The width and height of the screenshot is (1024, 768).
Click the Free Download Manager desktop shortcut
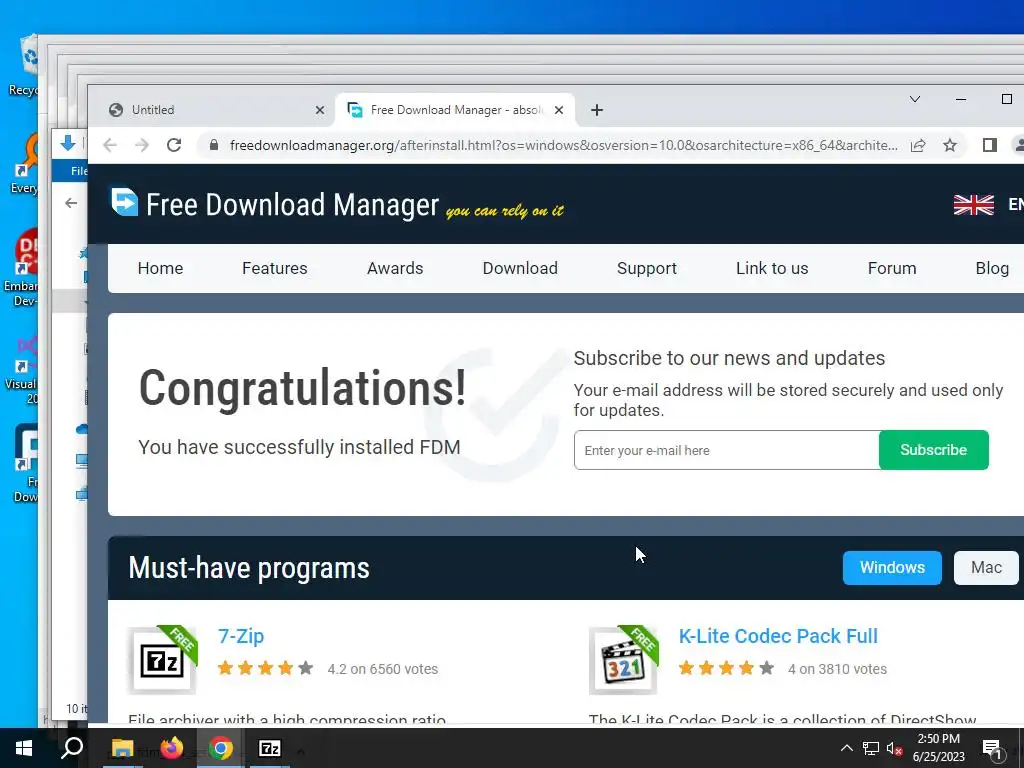coord(25,464)
